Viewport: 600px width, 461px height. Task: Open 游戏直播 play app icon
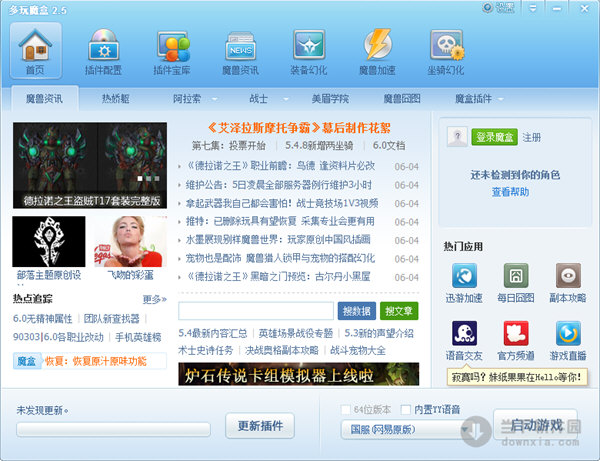pos(568,333)
